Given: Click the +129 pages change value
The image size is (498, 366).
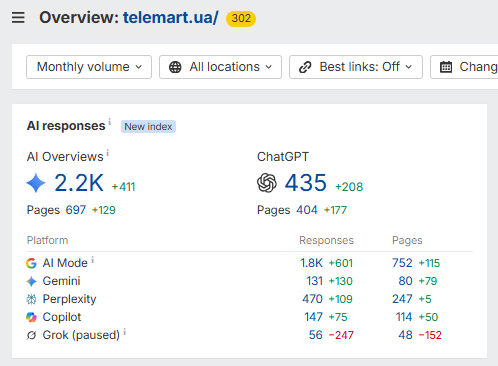Looking at the screenshot, I should (x=104, y=210).
